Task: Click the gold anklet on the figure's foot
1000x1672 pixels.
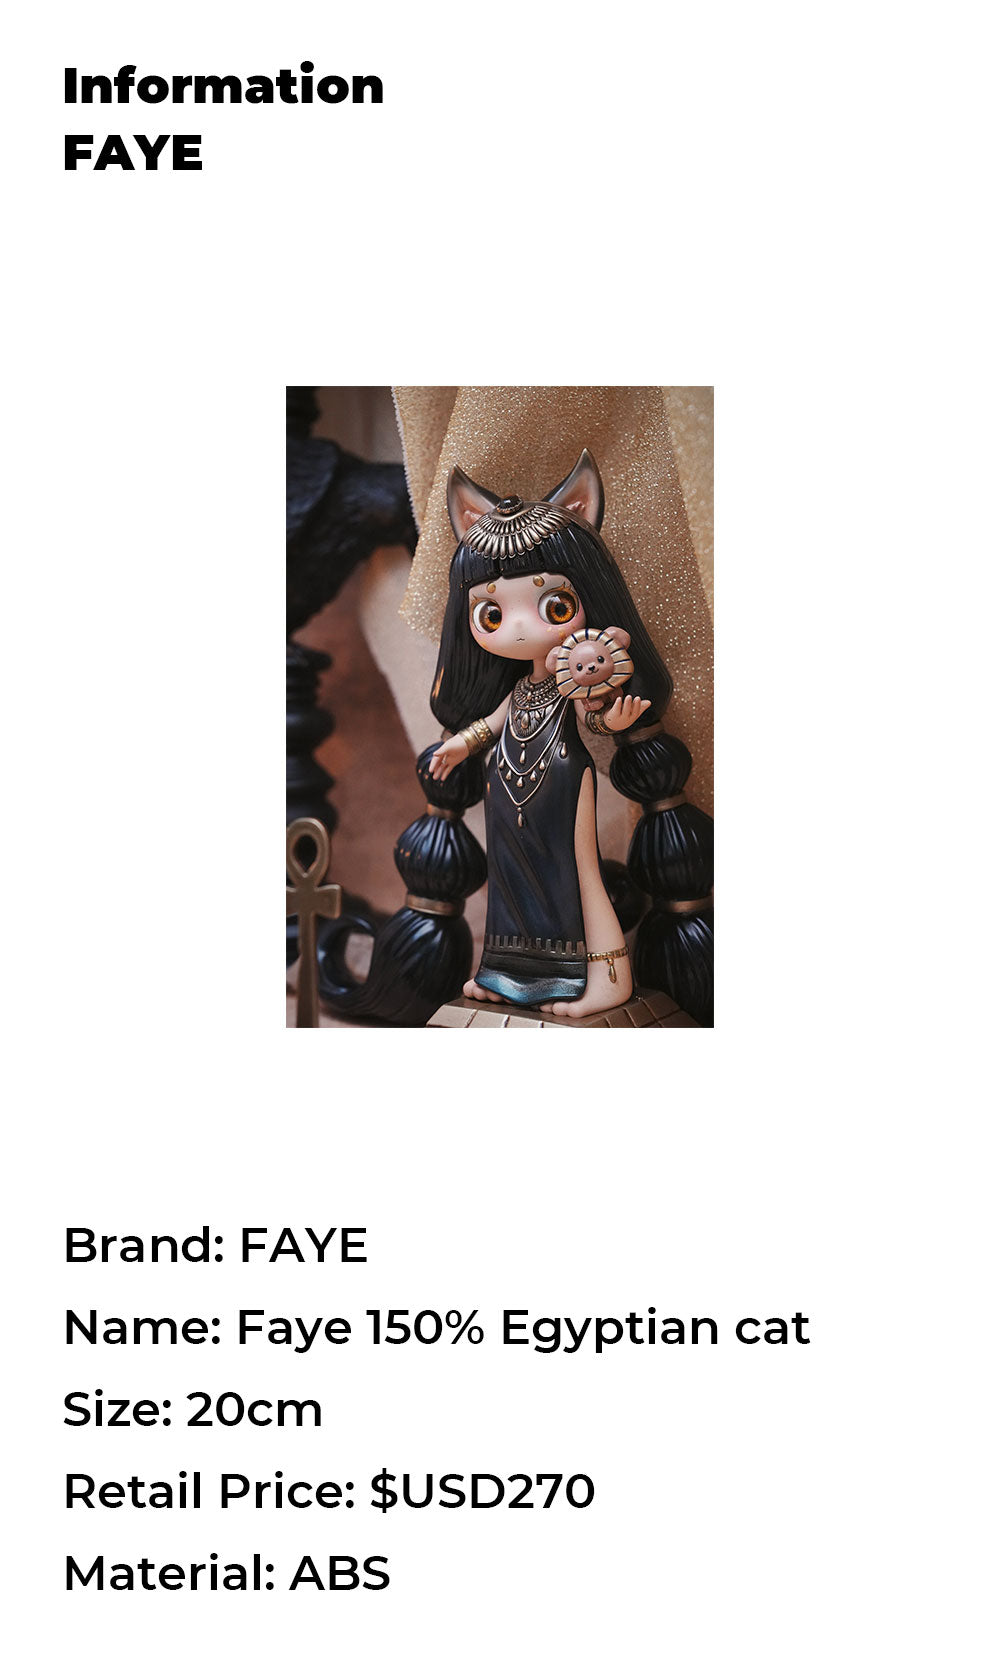Action: [x=608, y=960]
